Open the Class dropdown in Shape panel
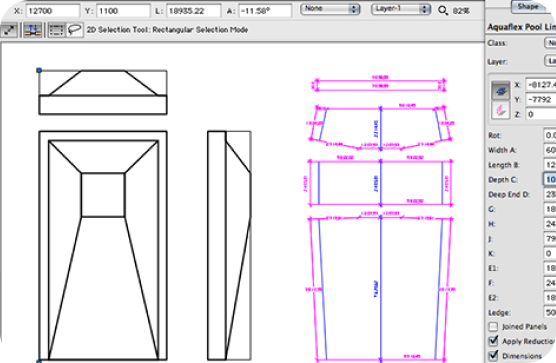This screenshot has height=363, width=556. (550, 43)
